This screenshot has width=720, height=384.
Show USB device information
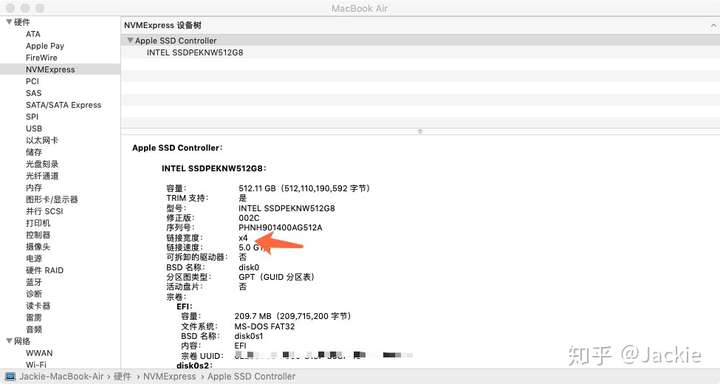[x=34, y=129]
